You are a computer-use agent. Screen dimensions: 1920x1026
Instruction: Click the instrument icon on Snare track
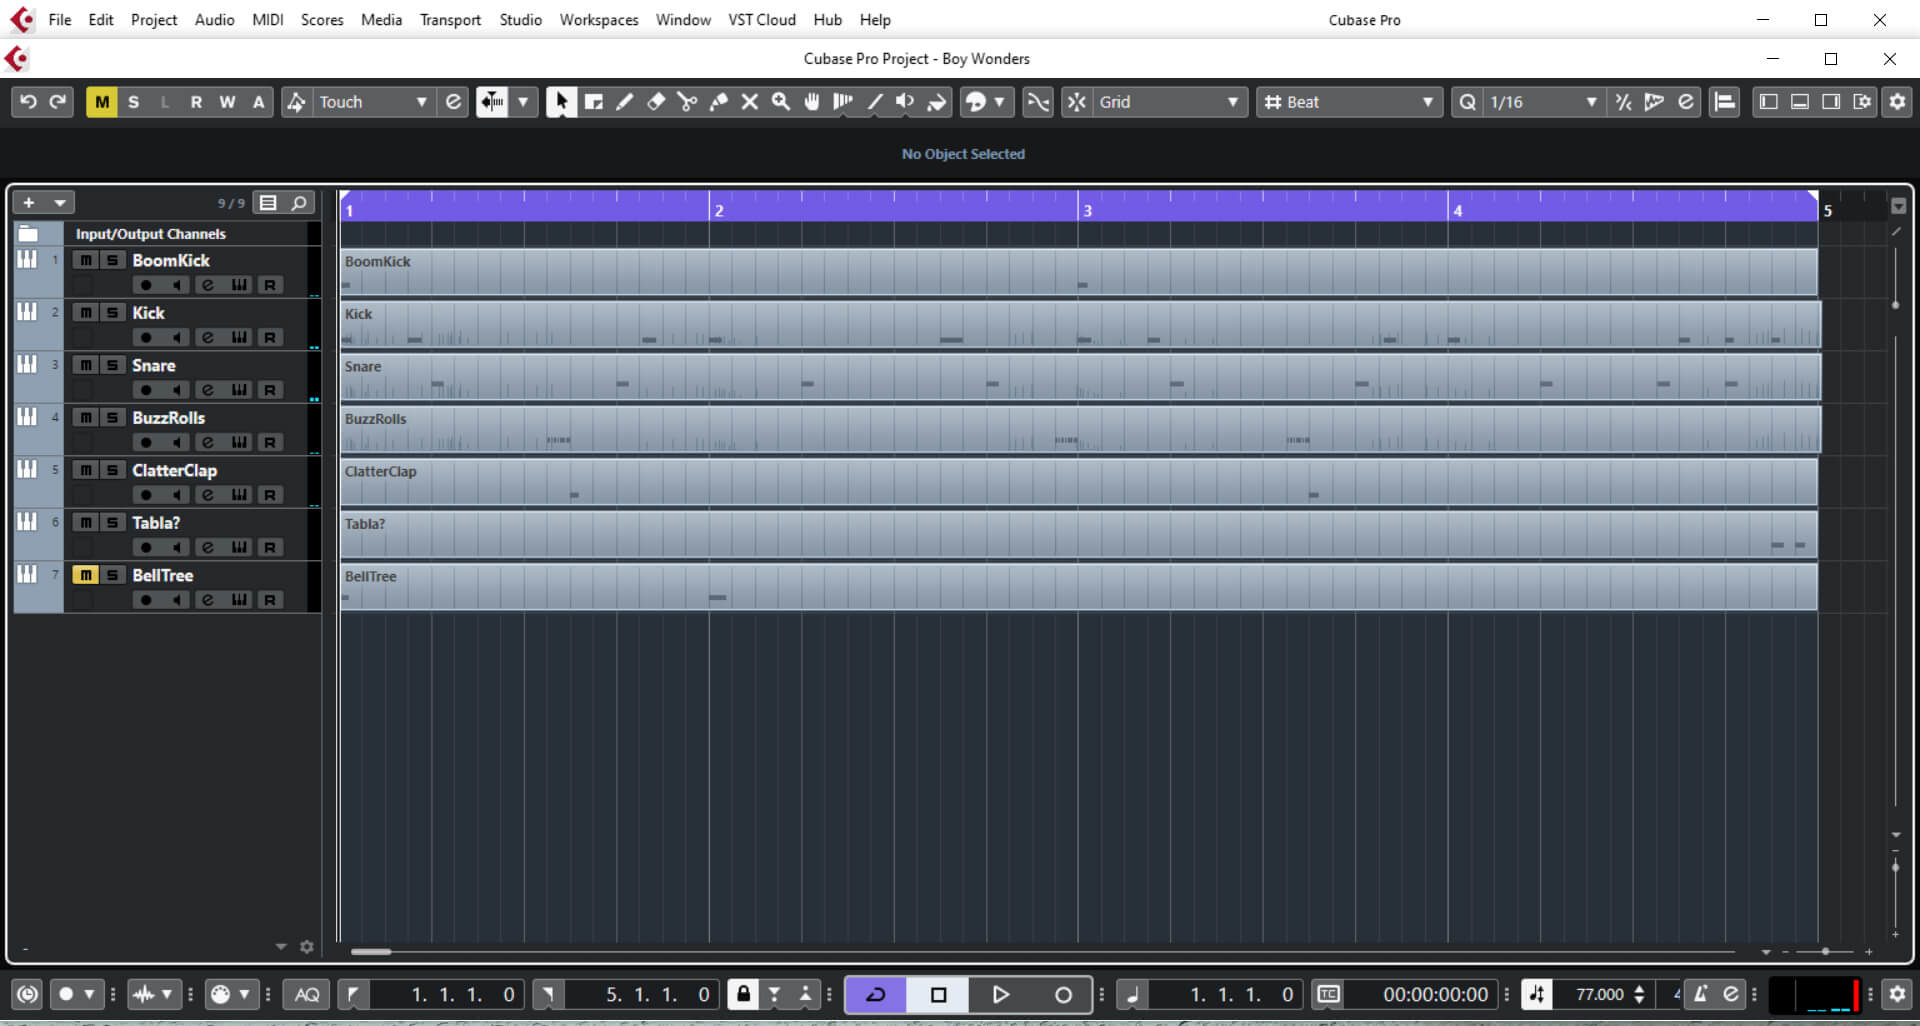point(27,364)
